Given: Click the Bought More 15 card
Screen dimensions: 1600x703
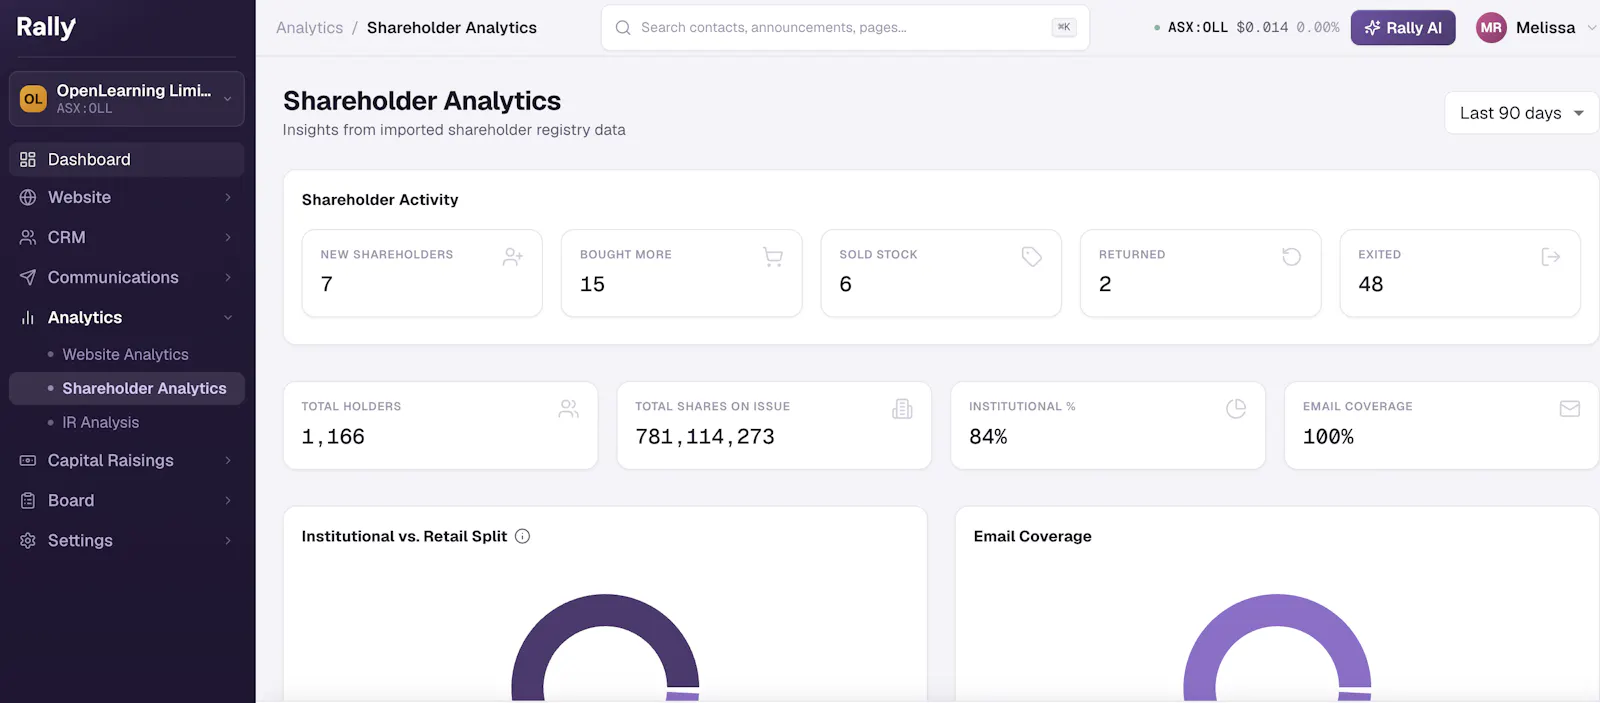Looking at the screenshot, I should [681, 273].
